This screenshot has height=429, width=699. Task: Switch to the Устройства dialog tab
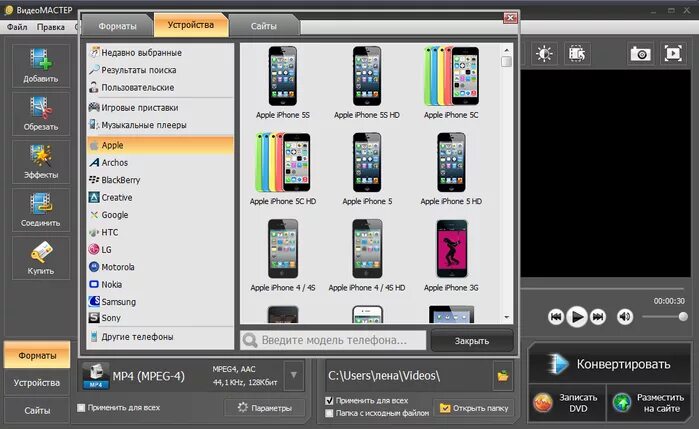click(191, 25)
